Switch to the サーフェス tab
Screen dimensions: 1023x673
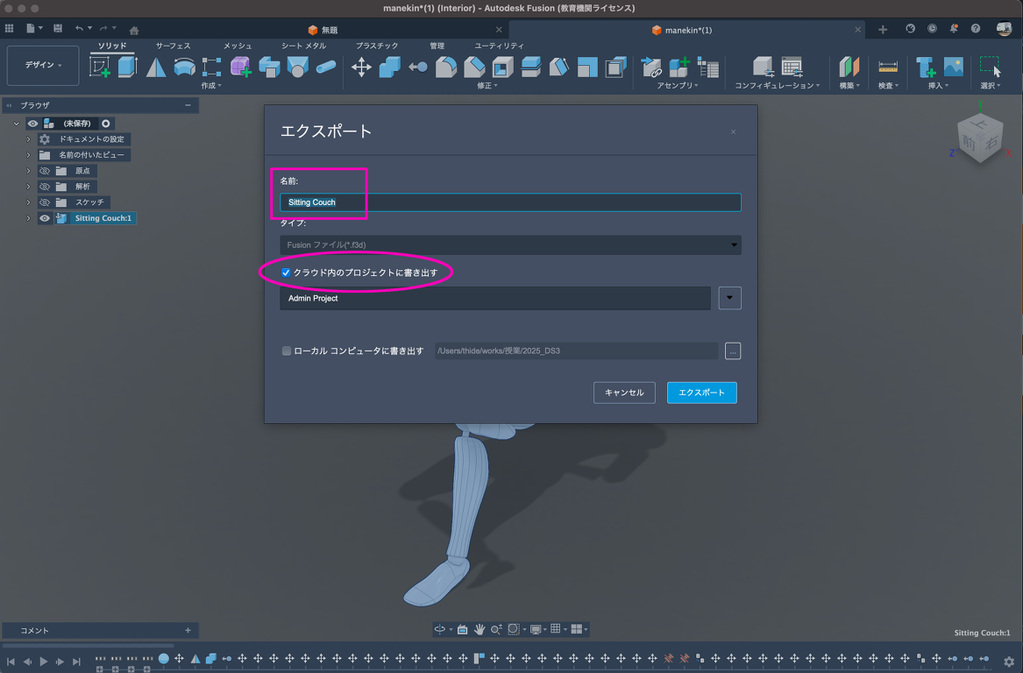click(172, 46)
